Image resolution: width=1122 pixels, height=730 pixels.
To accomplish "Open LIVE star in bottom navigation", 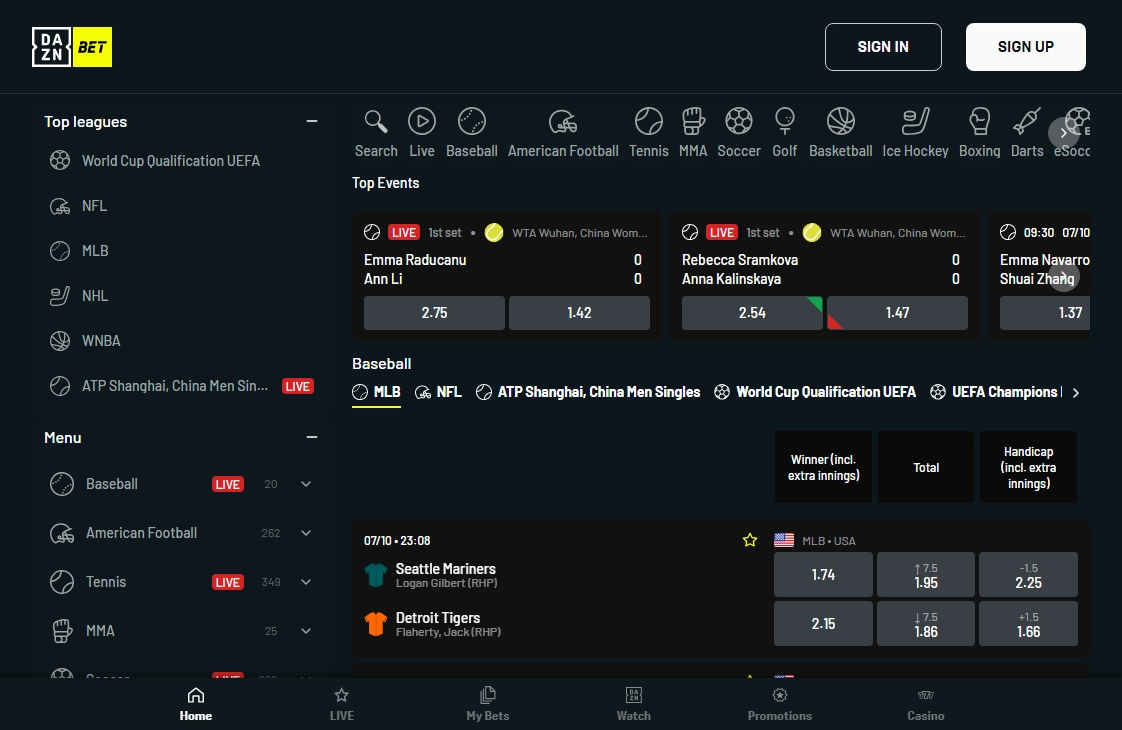I will [x=341, y=704].
